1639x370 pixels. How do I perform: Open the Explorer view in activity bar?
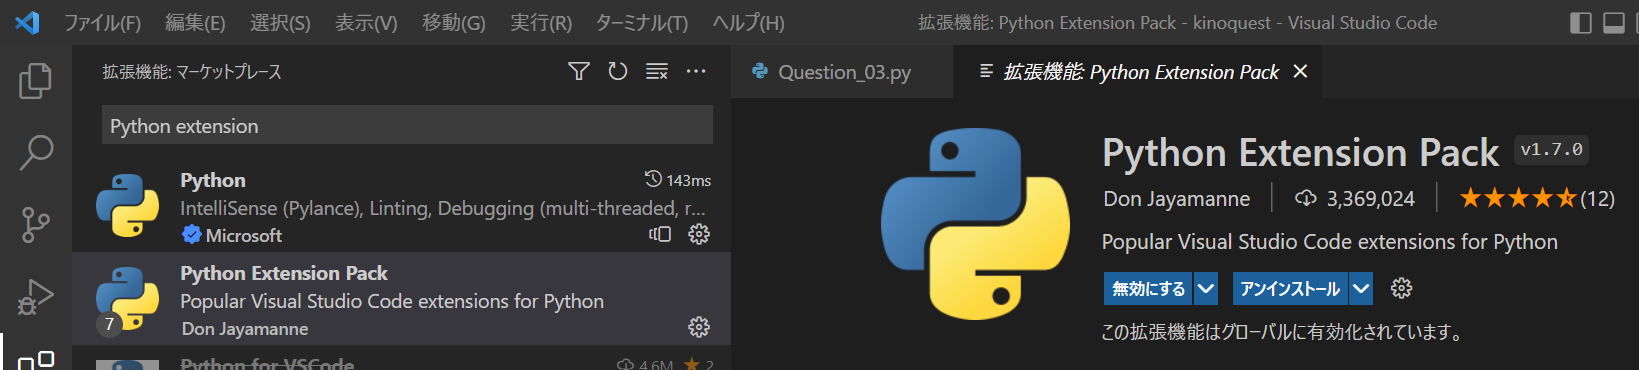(x=36, y=80)
